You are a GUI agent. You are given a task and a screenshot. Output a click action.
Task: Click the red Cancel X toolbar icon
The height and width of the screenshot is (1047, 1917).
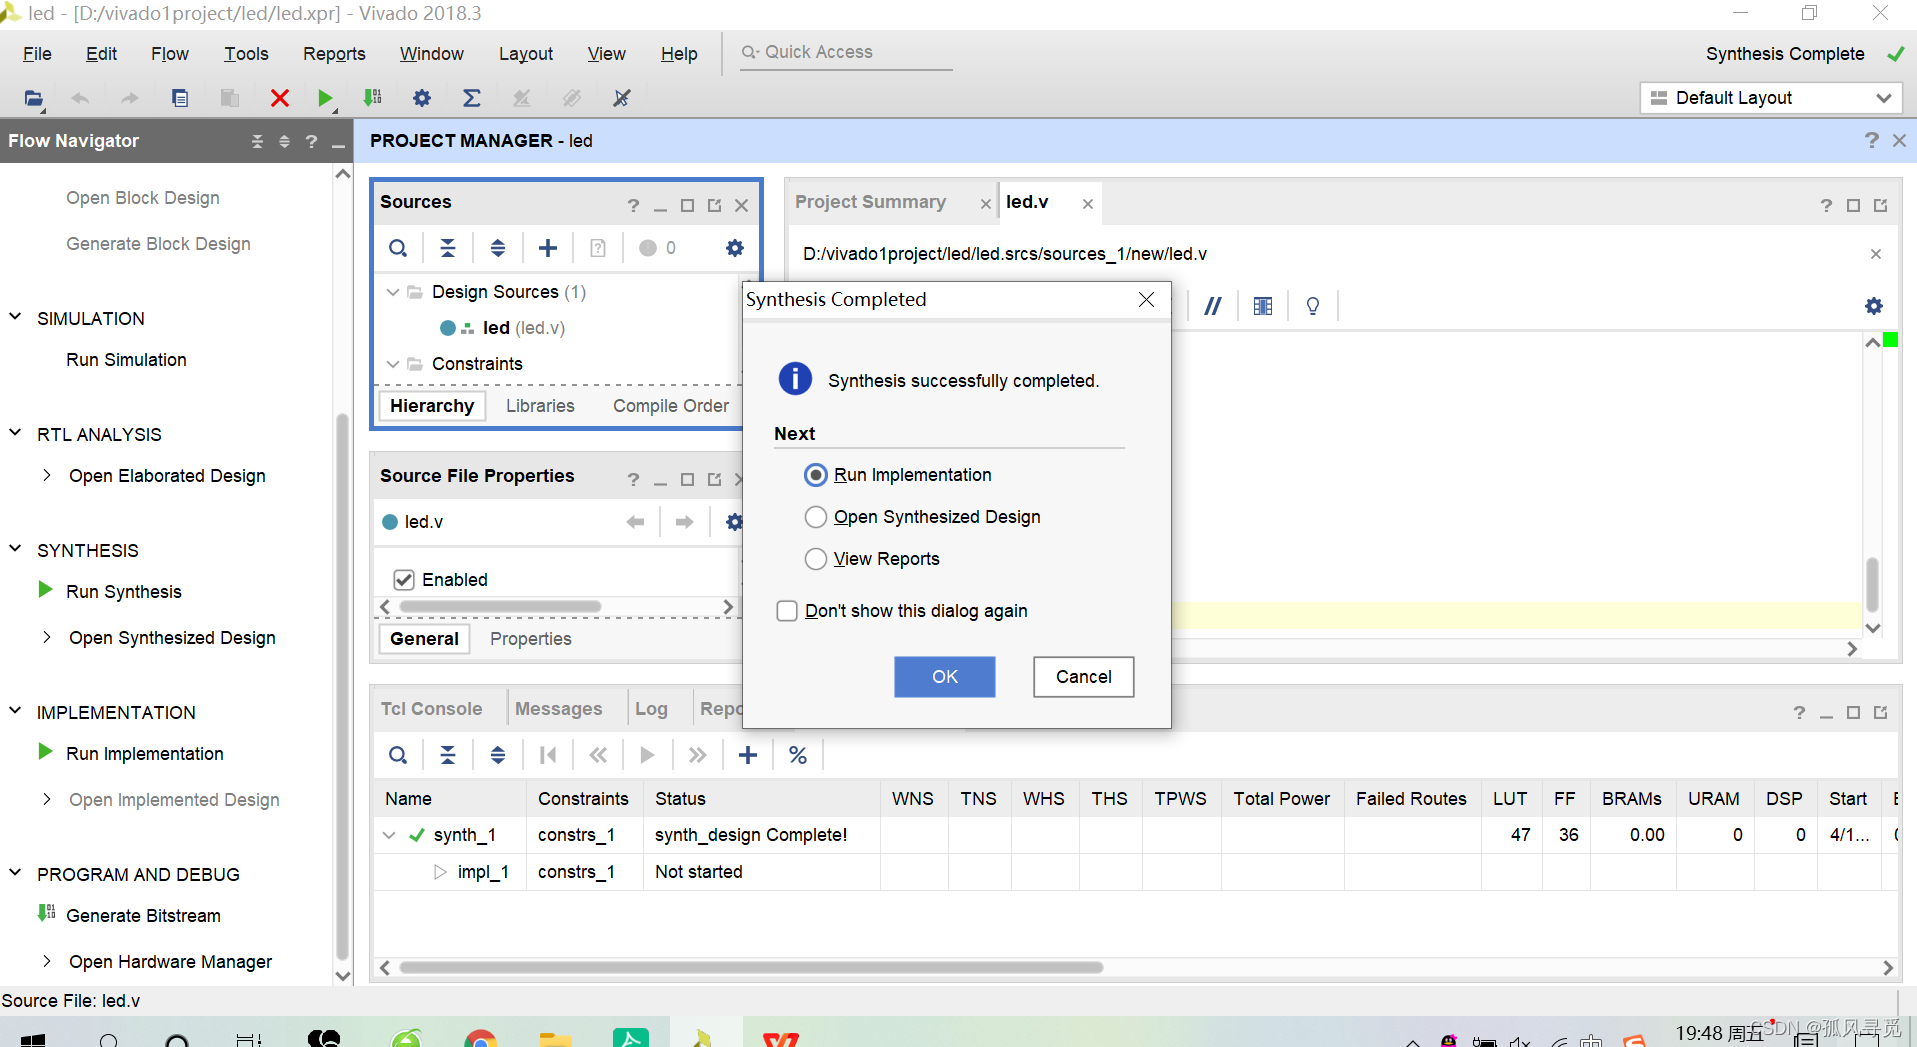280,98
